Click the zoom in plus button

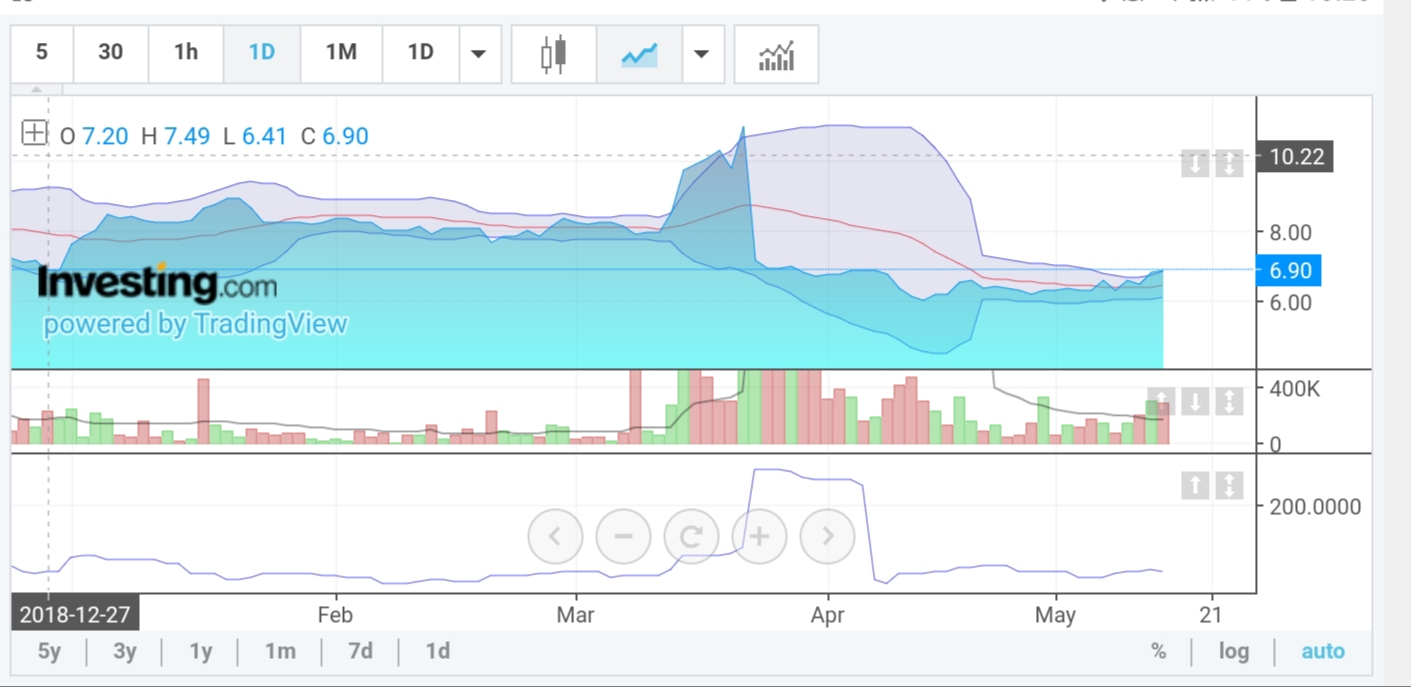(x=759, y=537)
